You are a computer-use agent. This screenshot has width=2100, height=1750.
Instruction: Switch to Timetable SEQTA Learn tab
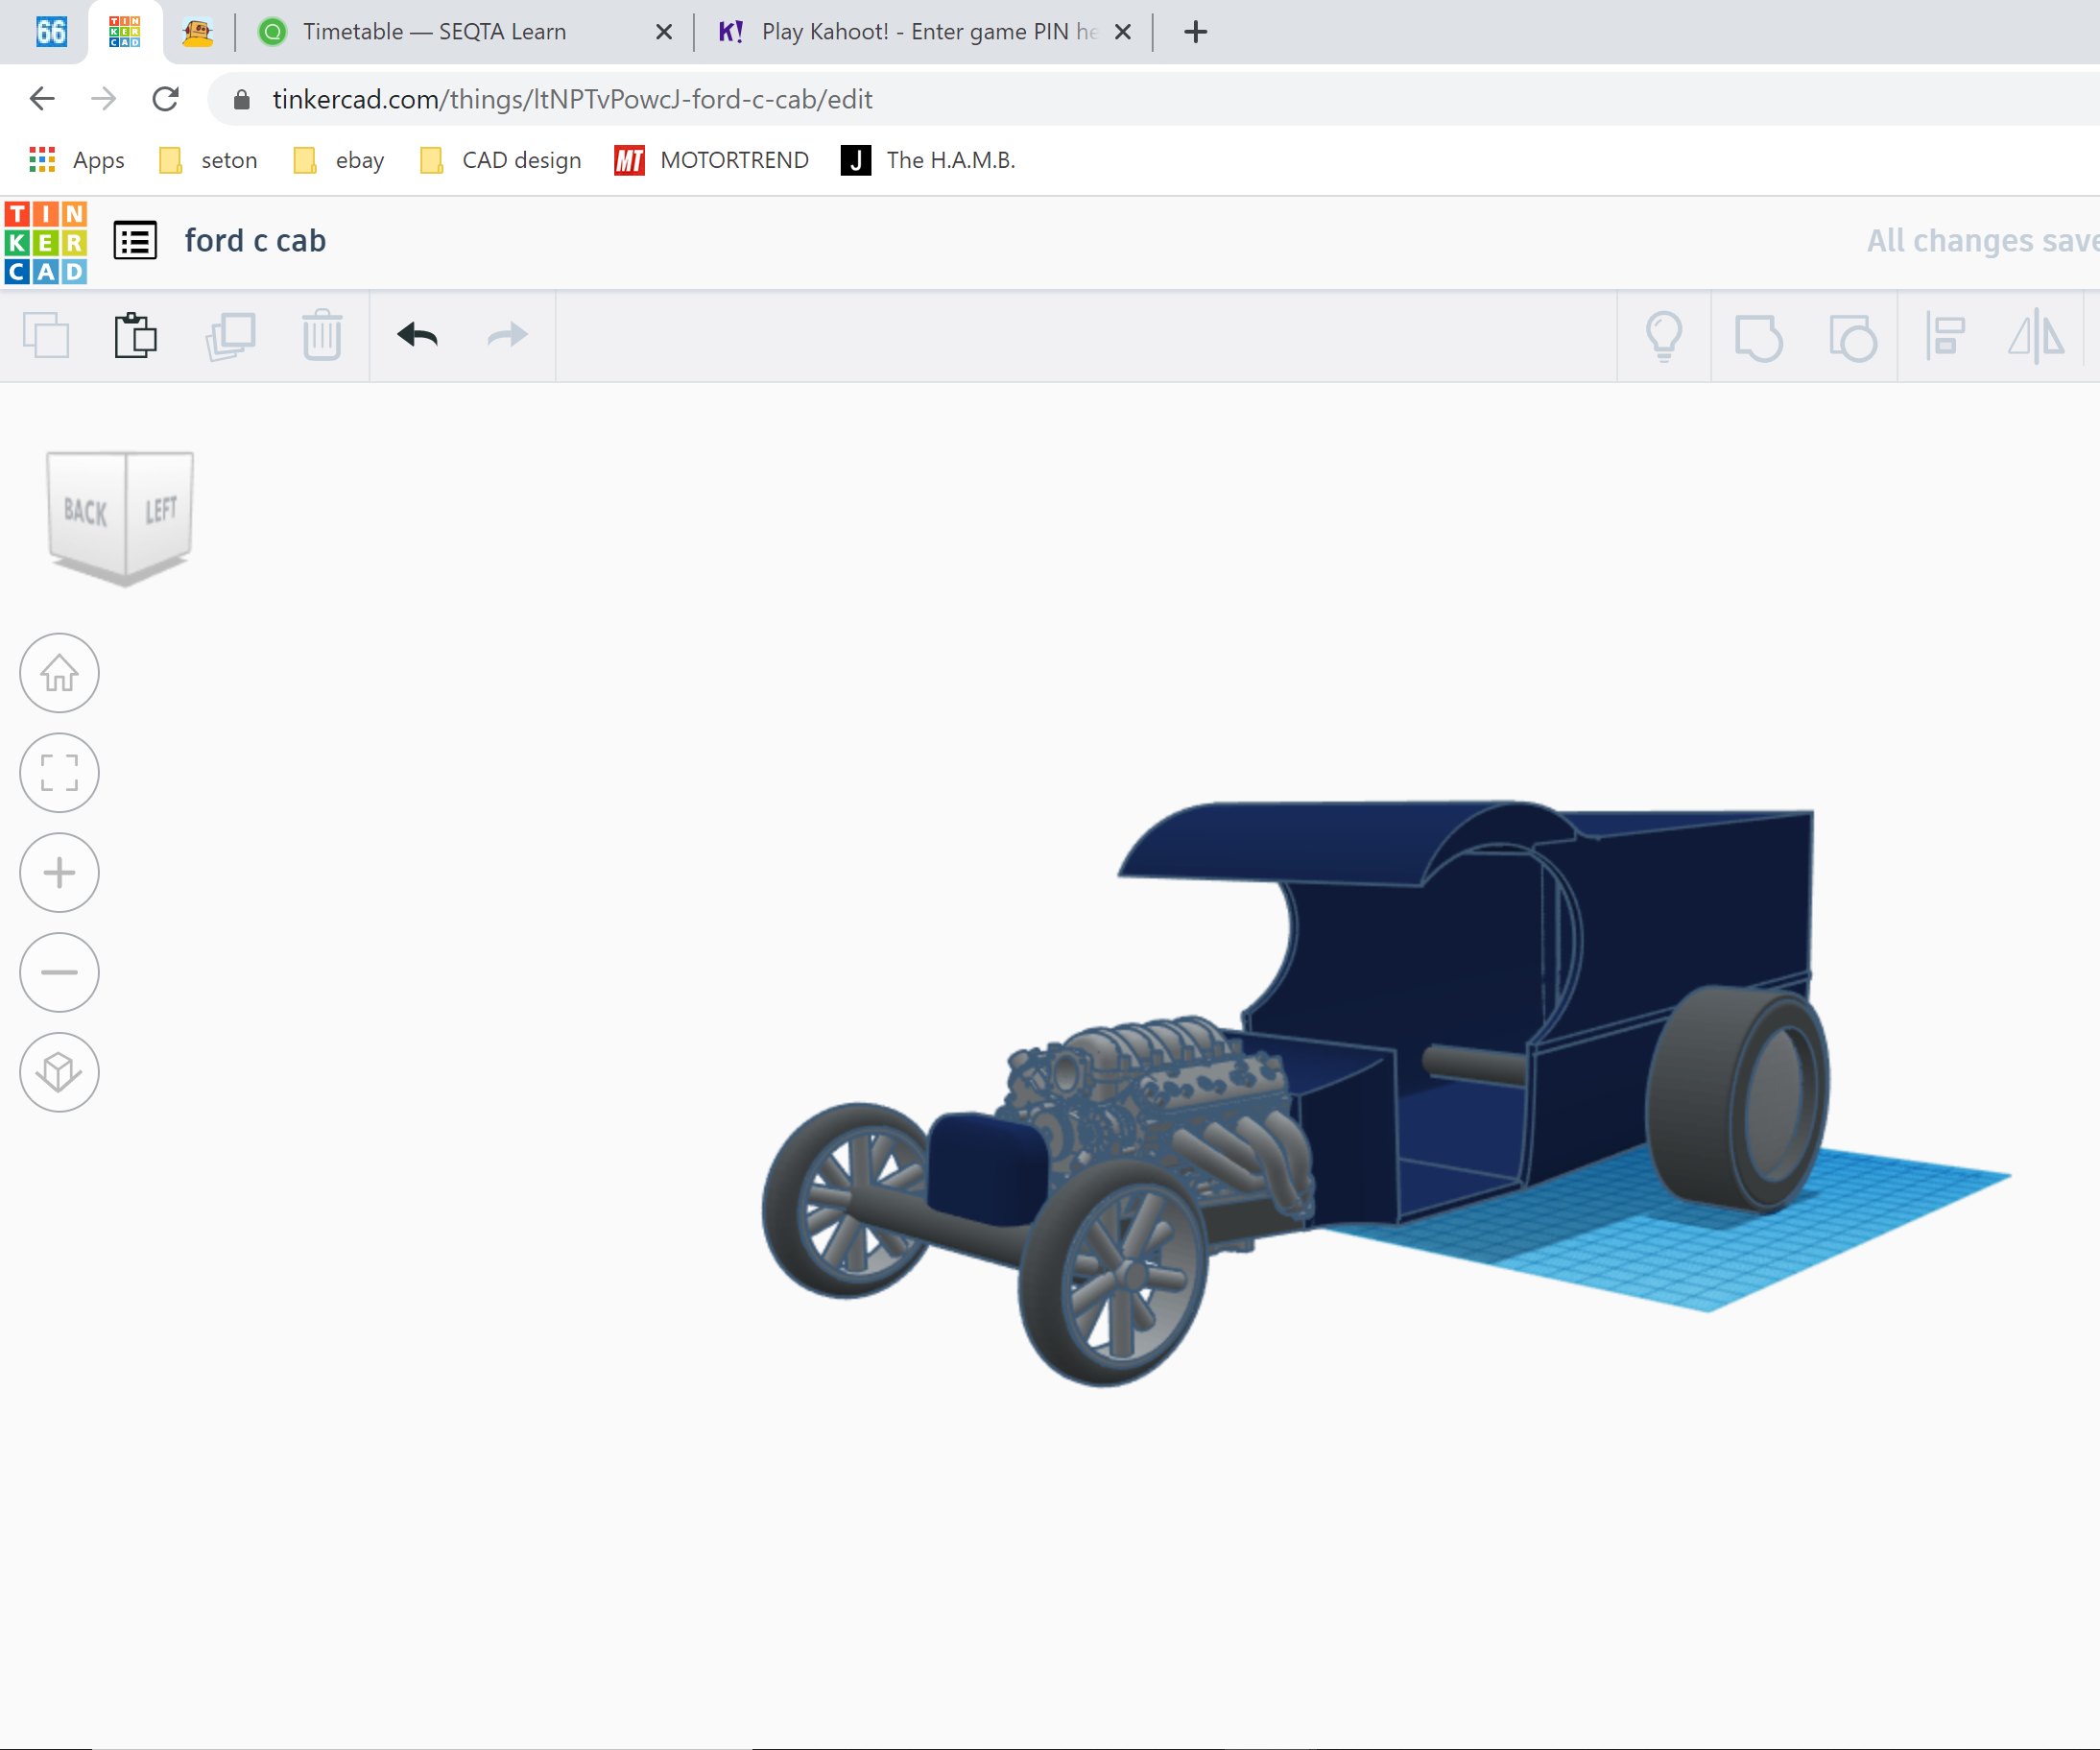(x=434, y=32)
